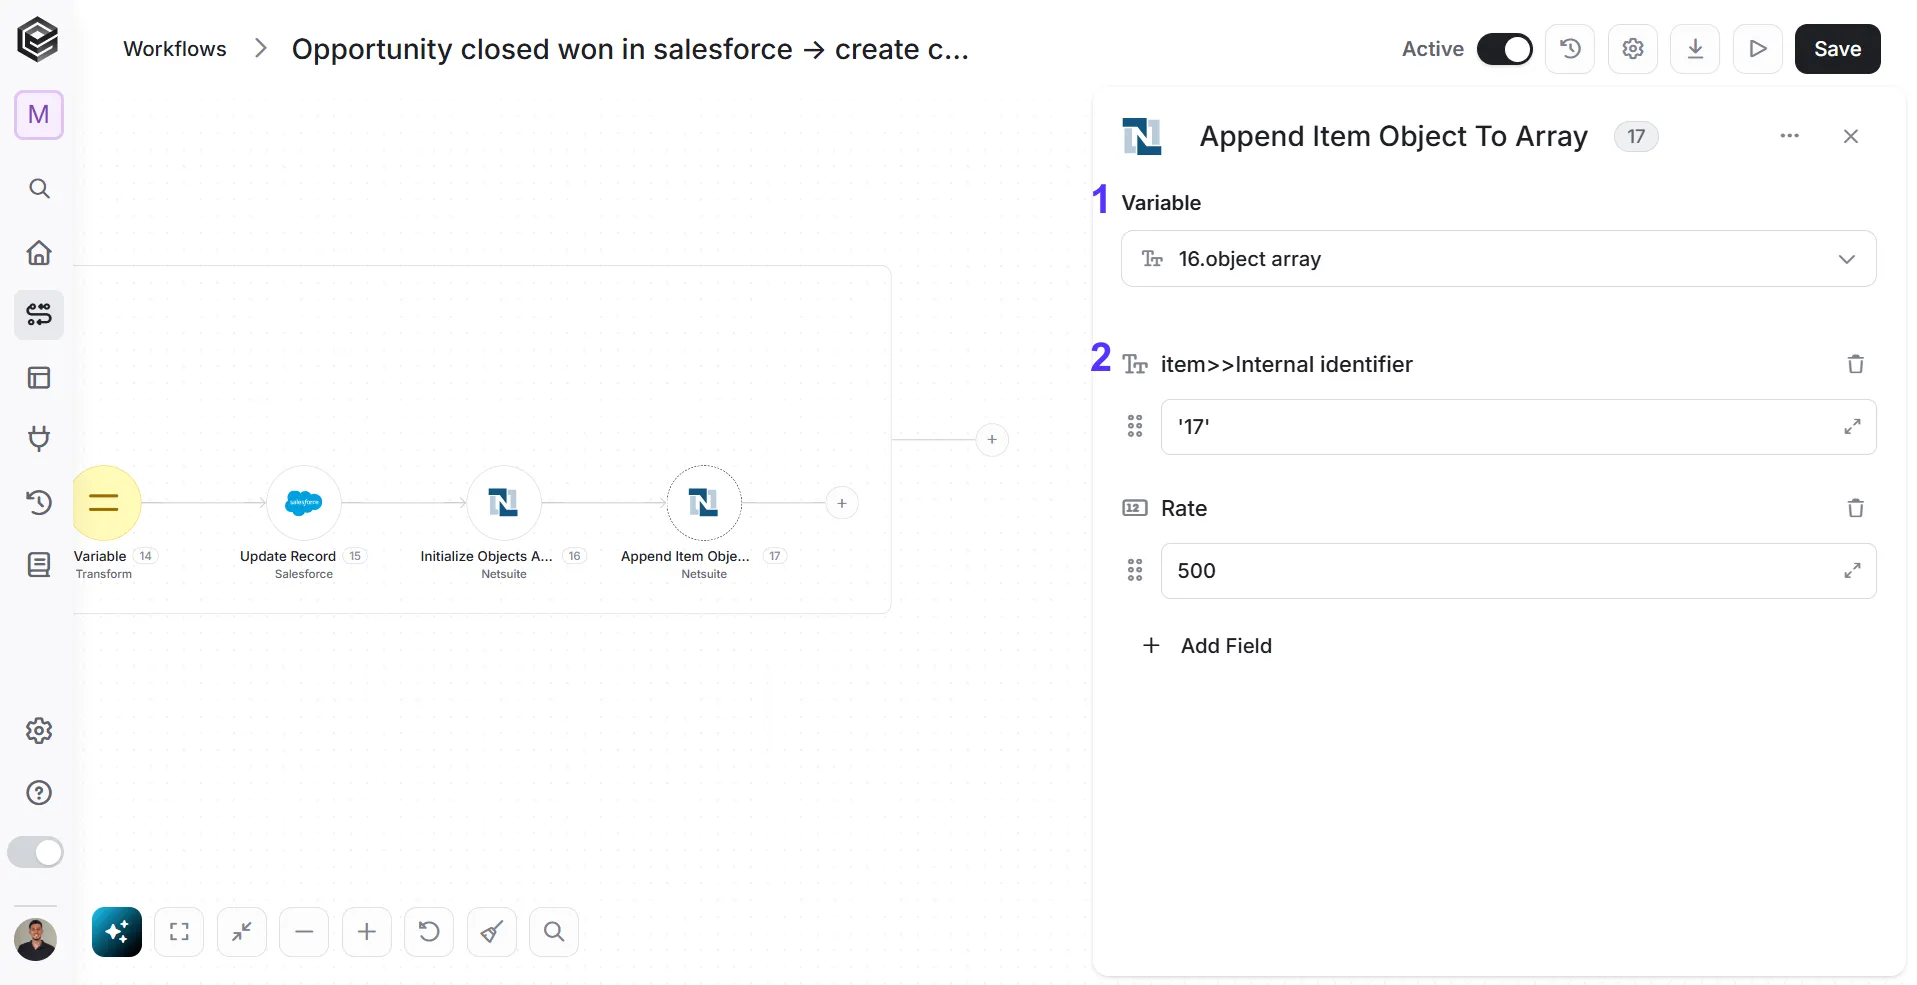
Task: Toggle the Active workflow switch
Action: coord(1504,49)
